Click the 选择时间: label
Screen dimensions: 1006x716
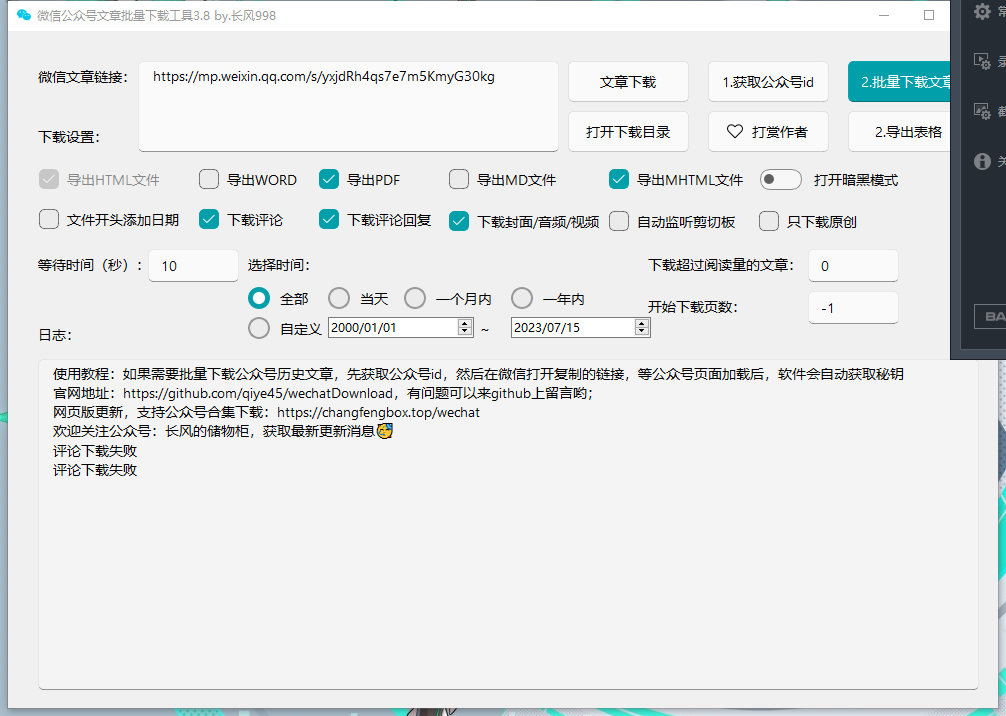click(x=278, y=265)
